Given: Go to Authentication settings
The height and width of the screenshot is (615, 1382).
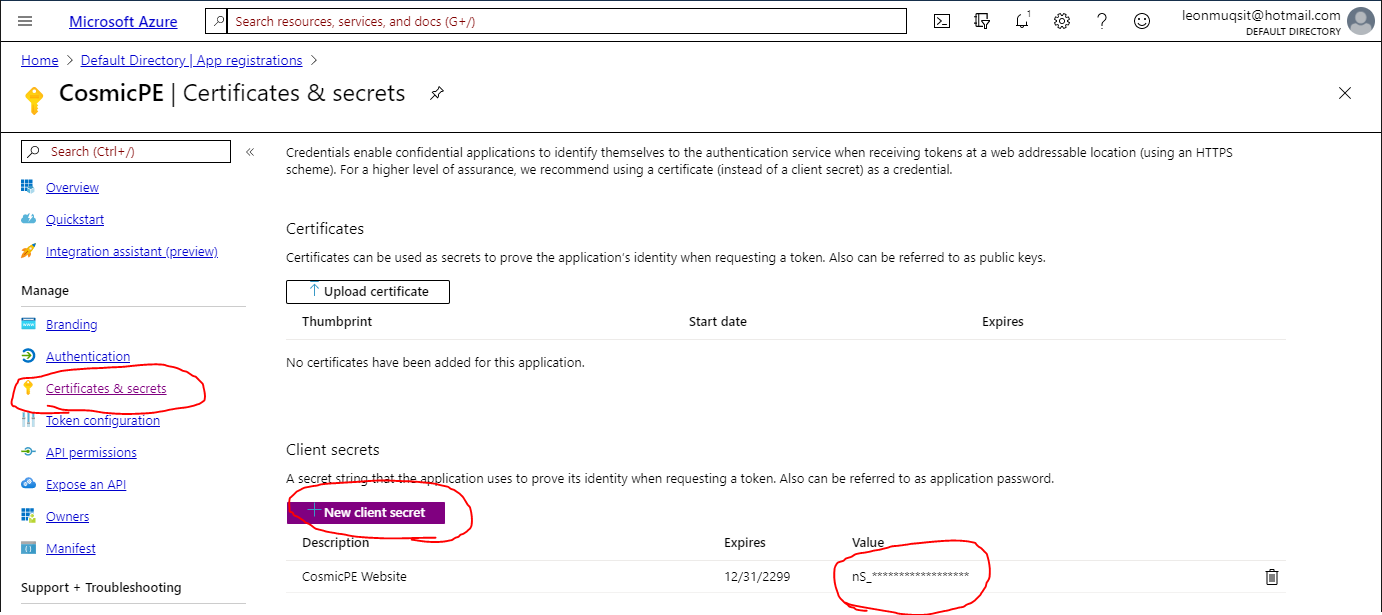Looking at the screenshot, I should click(x=88, y=356).
